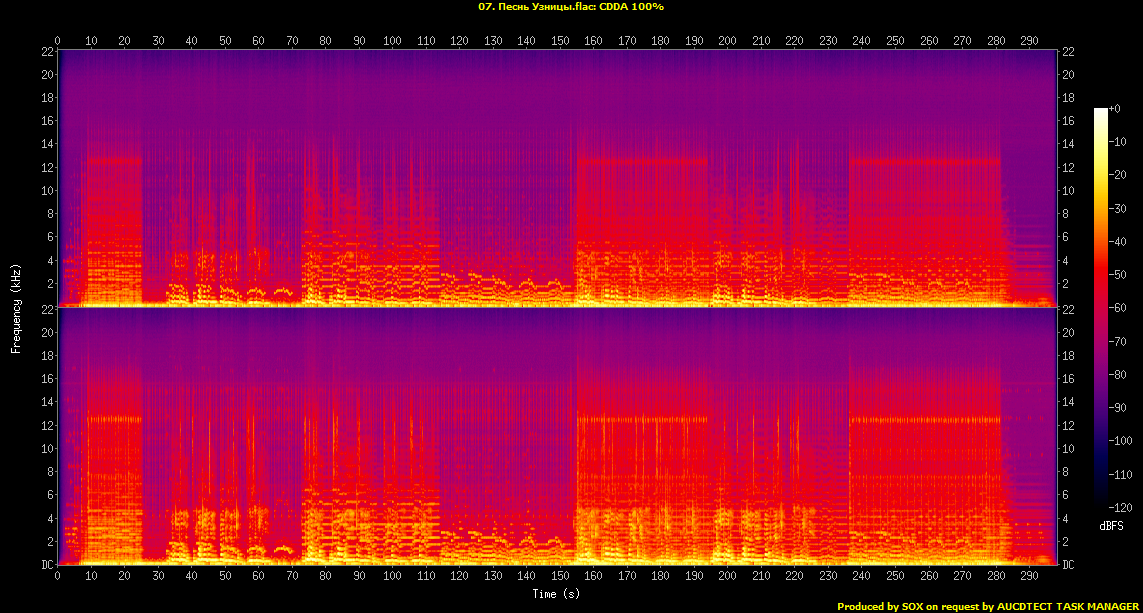Select the '200' tick on the top time axis

[727, 41]
